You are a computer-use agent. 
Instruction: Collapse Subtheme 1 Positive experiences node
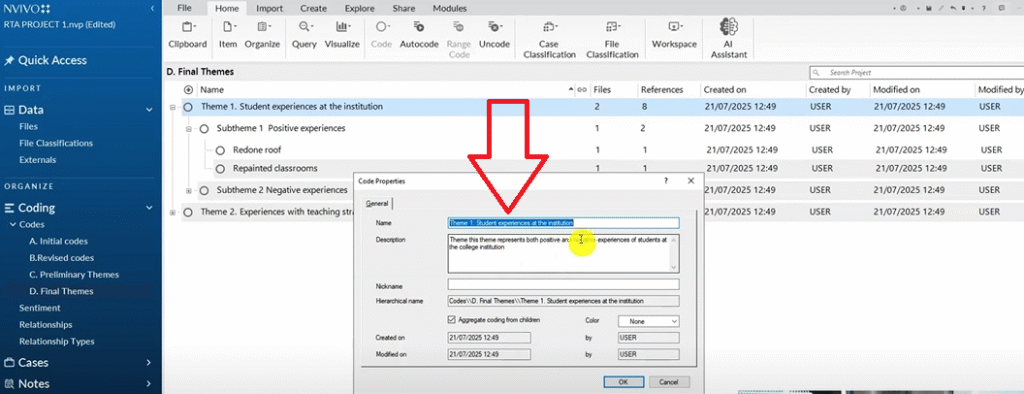point(189,129)
